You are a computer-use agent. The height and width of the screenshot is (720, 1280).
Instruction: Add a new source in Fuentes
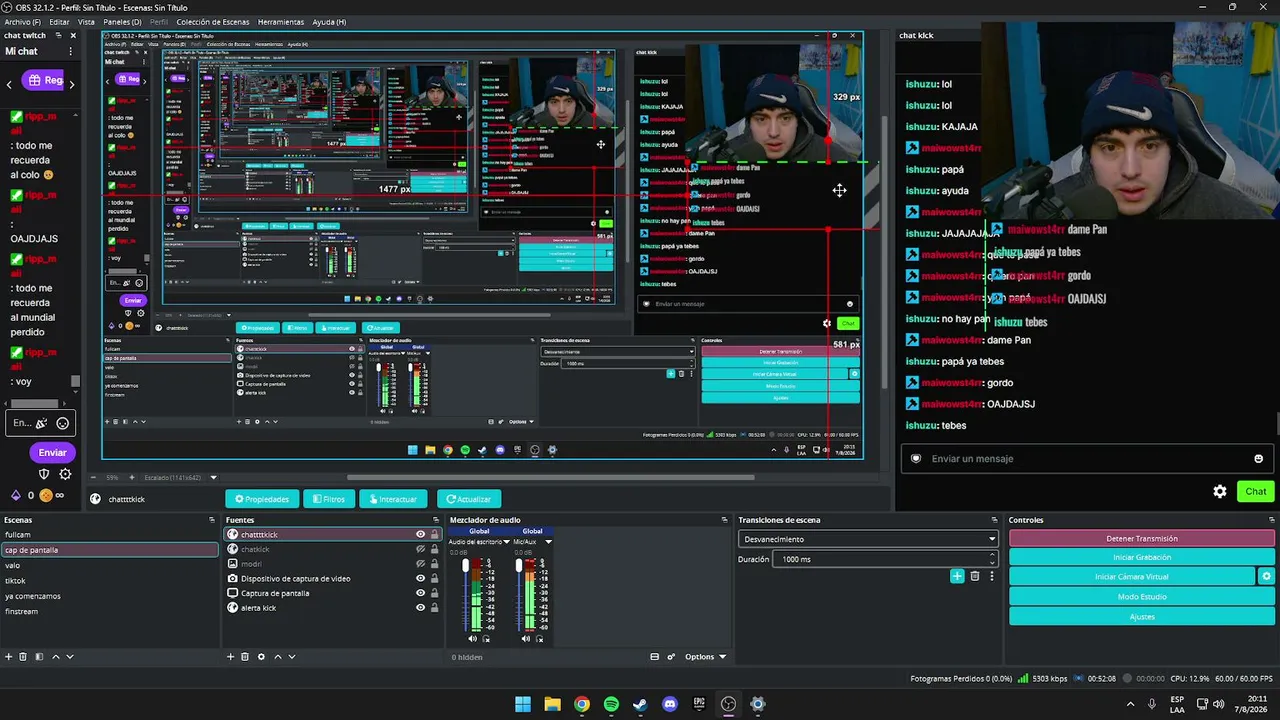pos(231,657)
